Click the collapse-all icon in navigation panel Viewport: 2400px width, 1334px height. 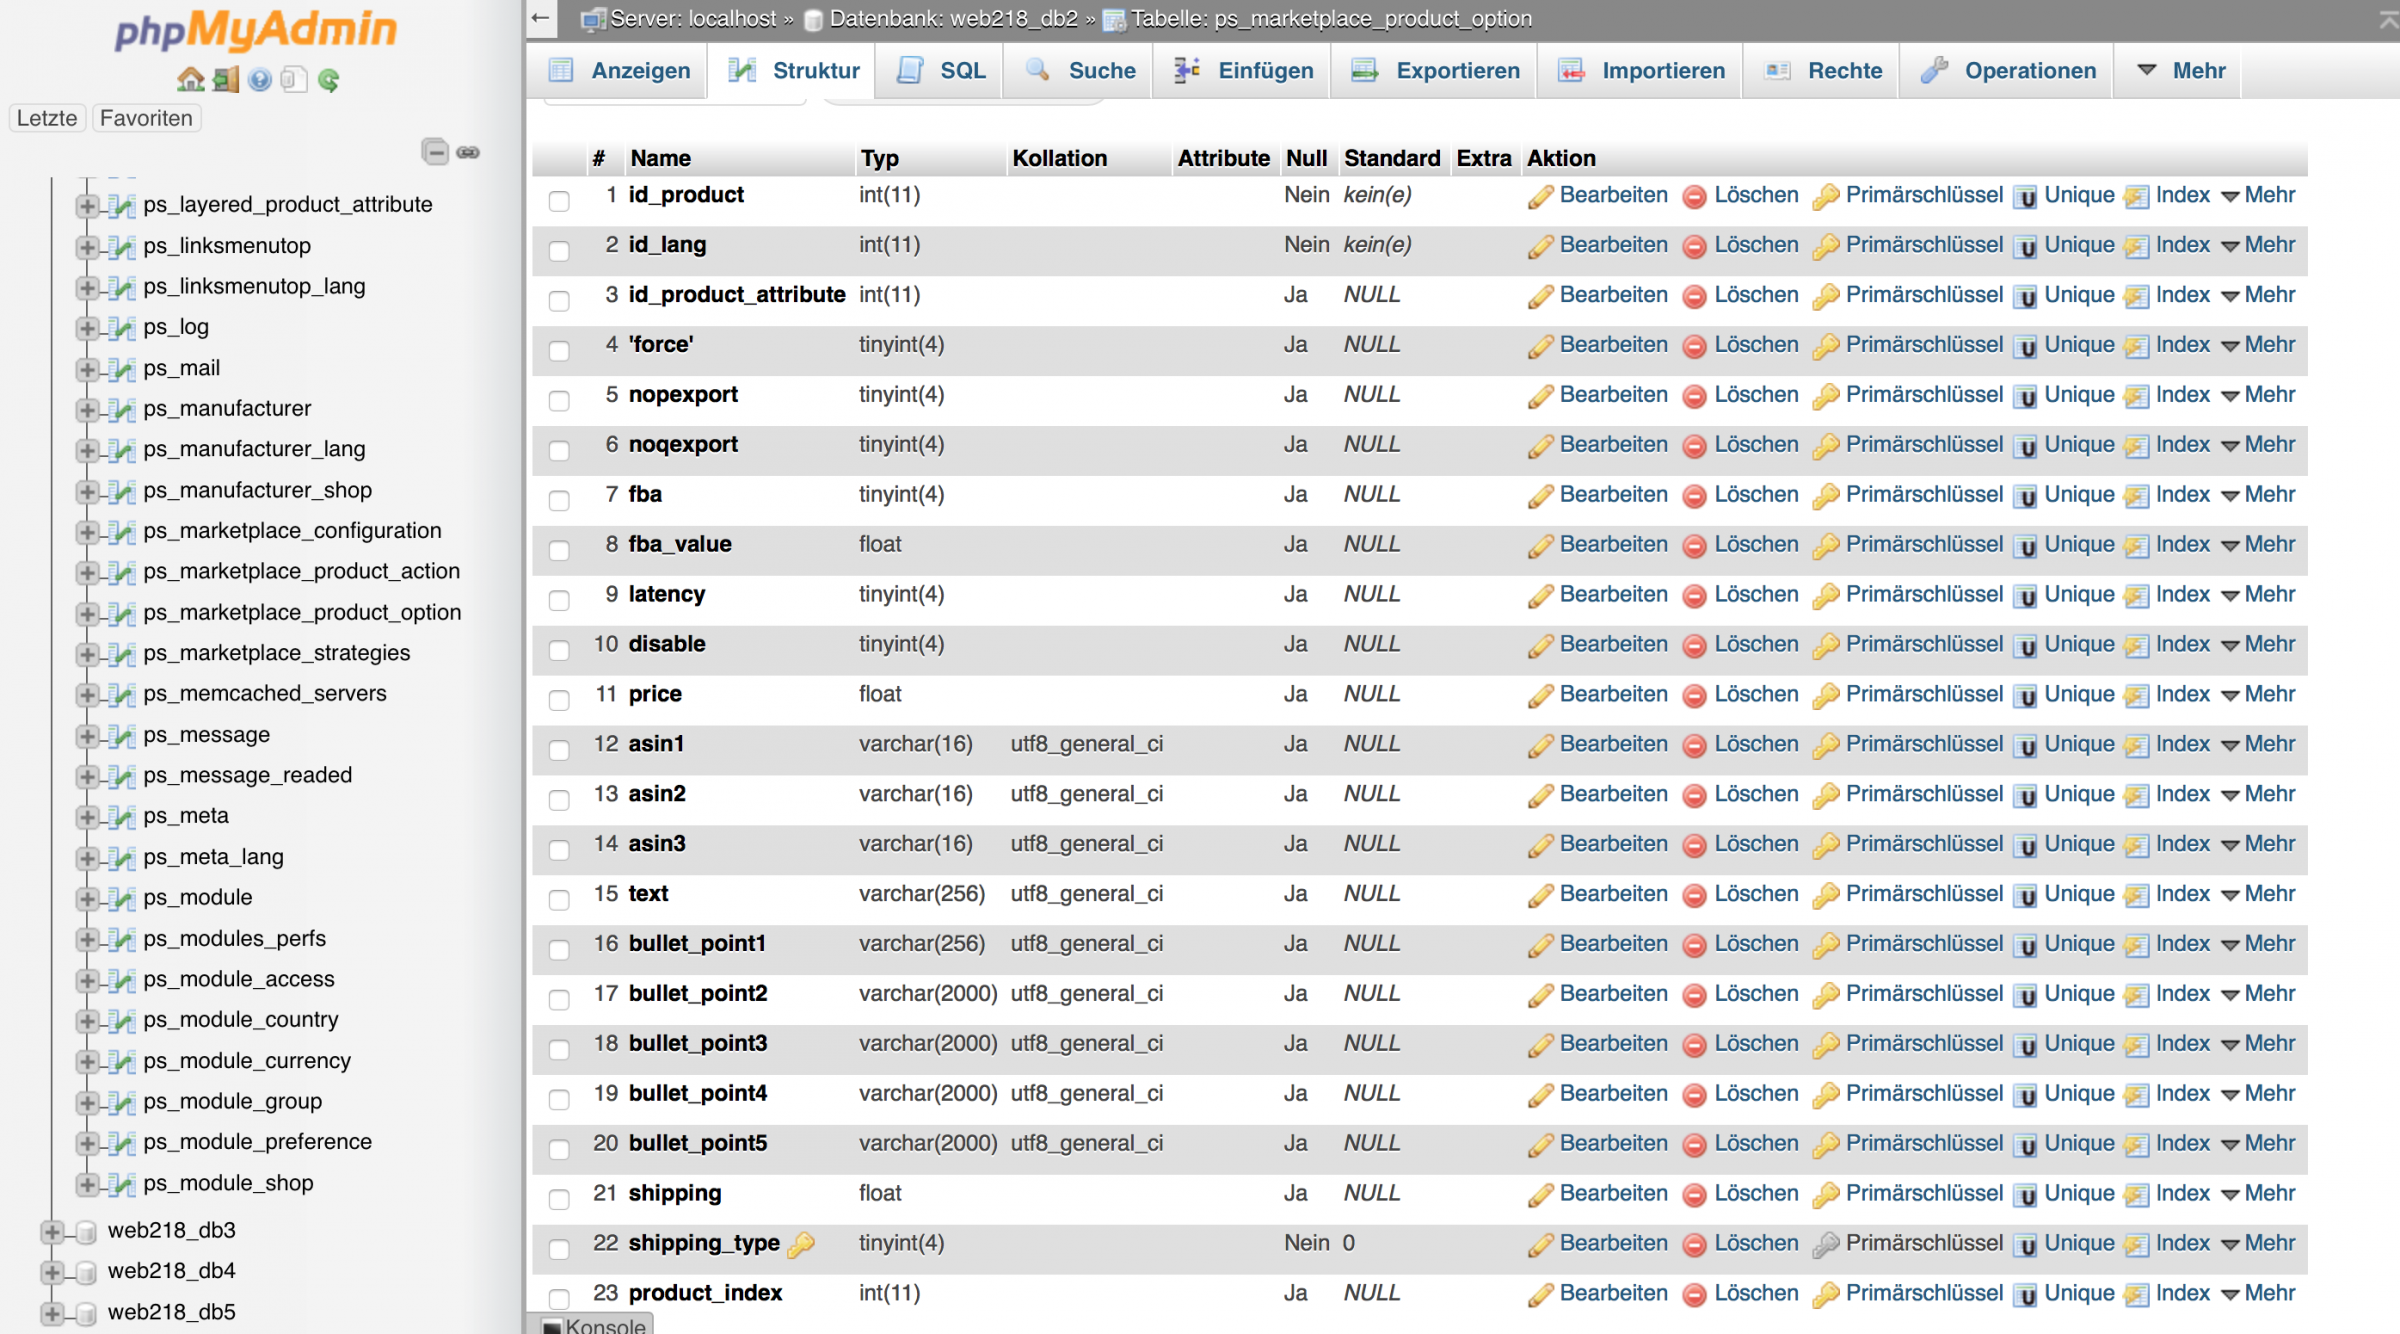435,152
